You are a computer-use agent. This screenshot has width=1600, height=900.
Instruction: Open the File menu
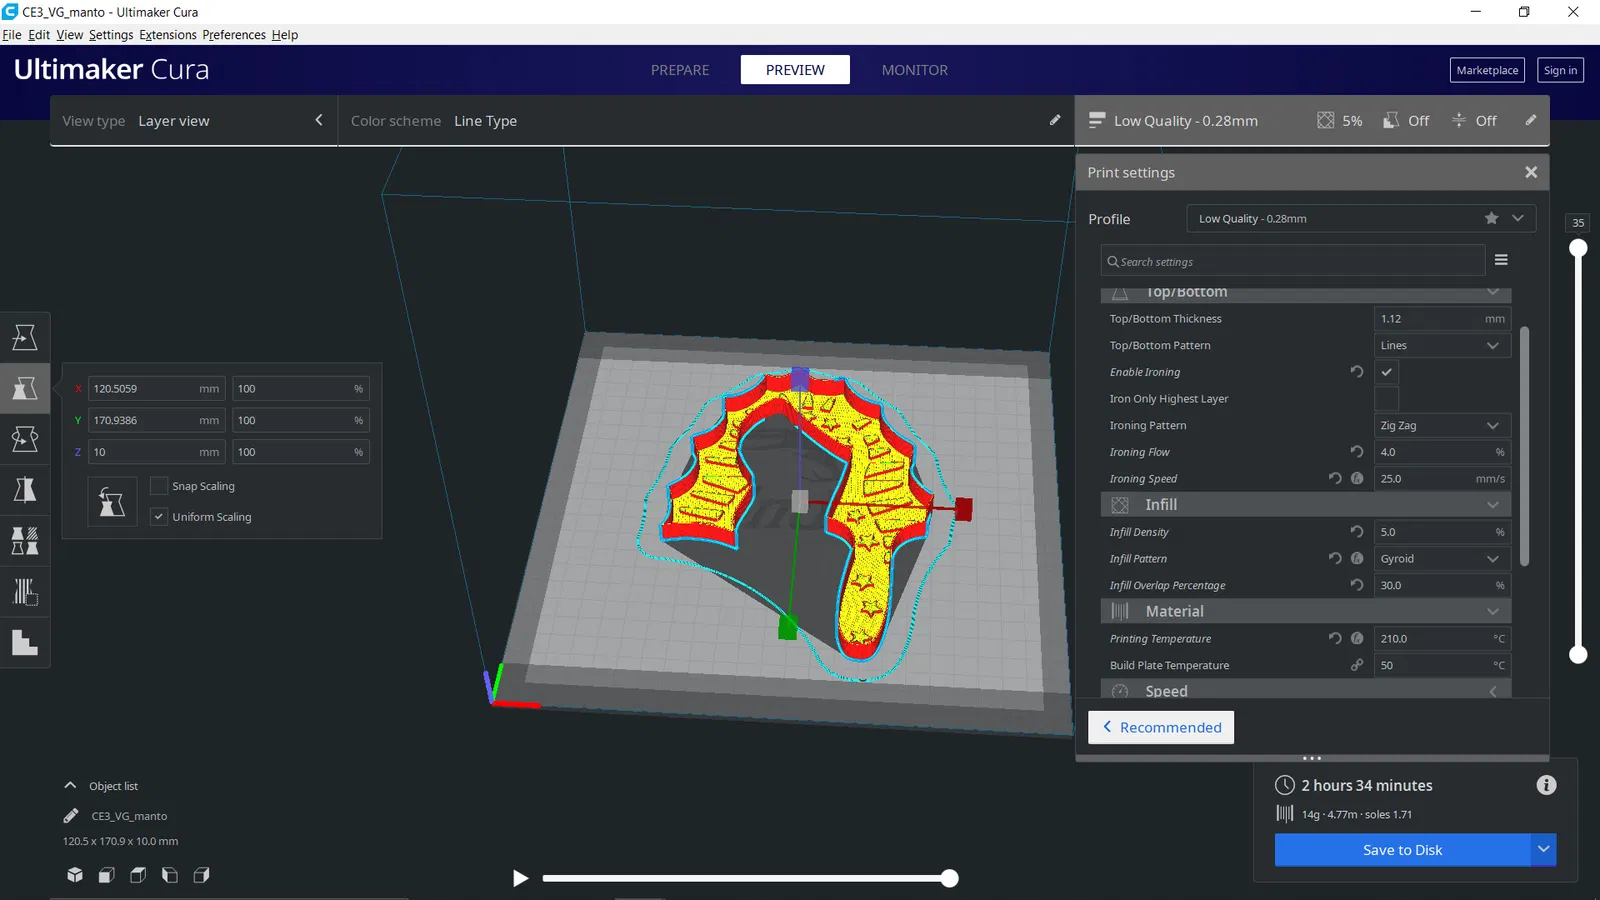click(12, 35)
